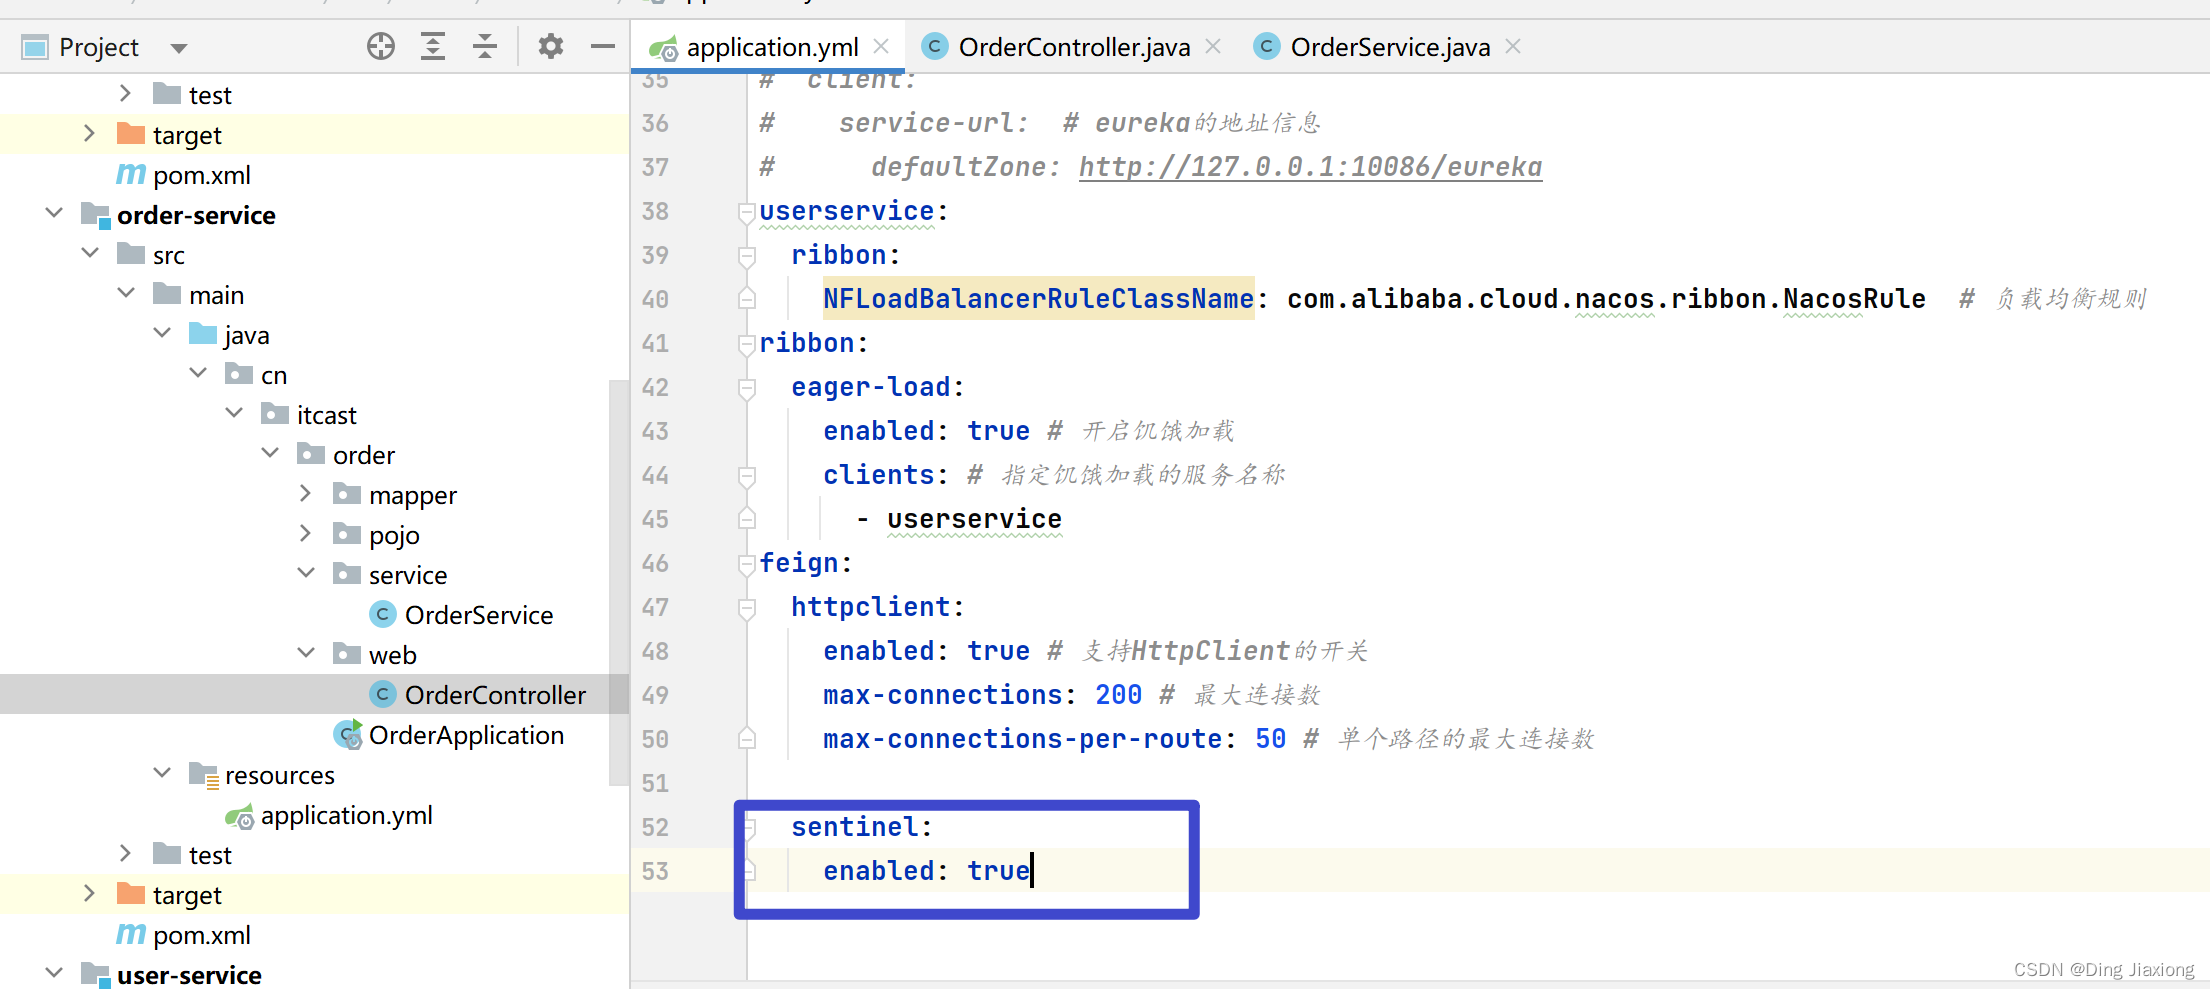2210x989 pixels.
Task: Click the resources folder icon
Action: point(203,775)
